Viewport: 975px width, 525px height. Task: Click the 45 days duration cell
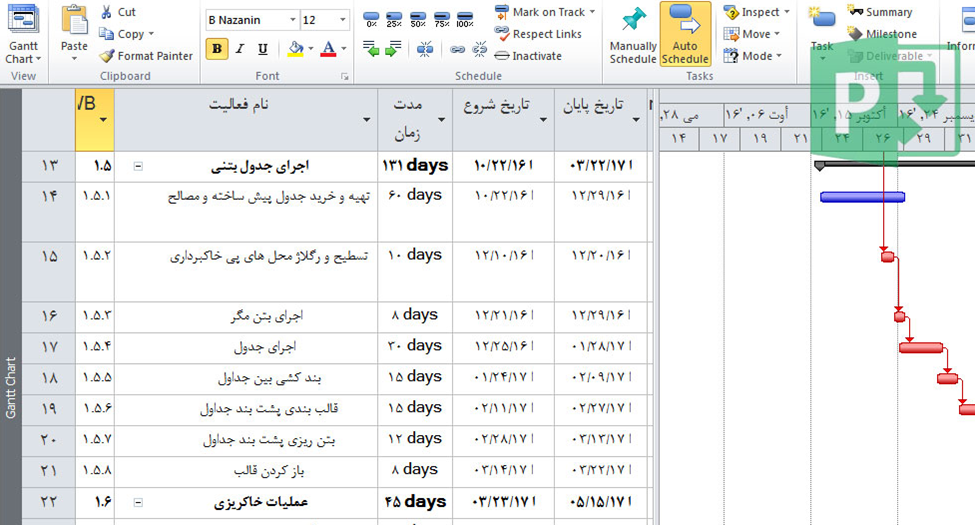click(x=415, y=503)
